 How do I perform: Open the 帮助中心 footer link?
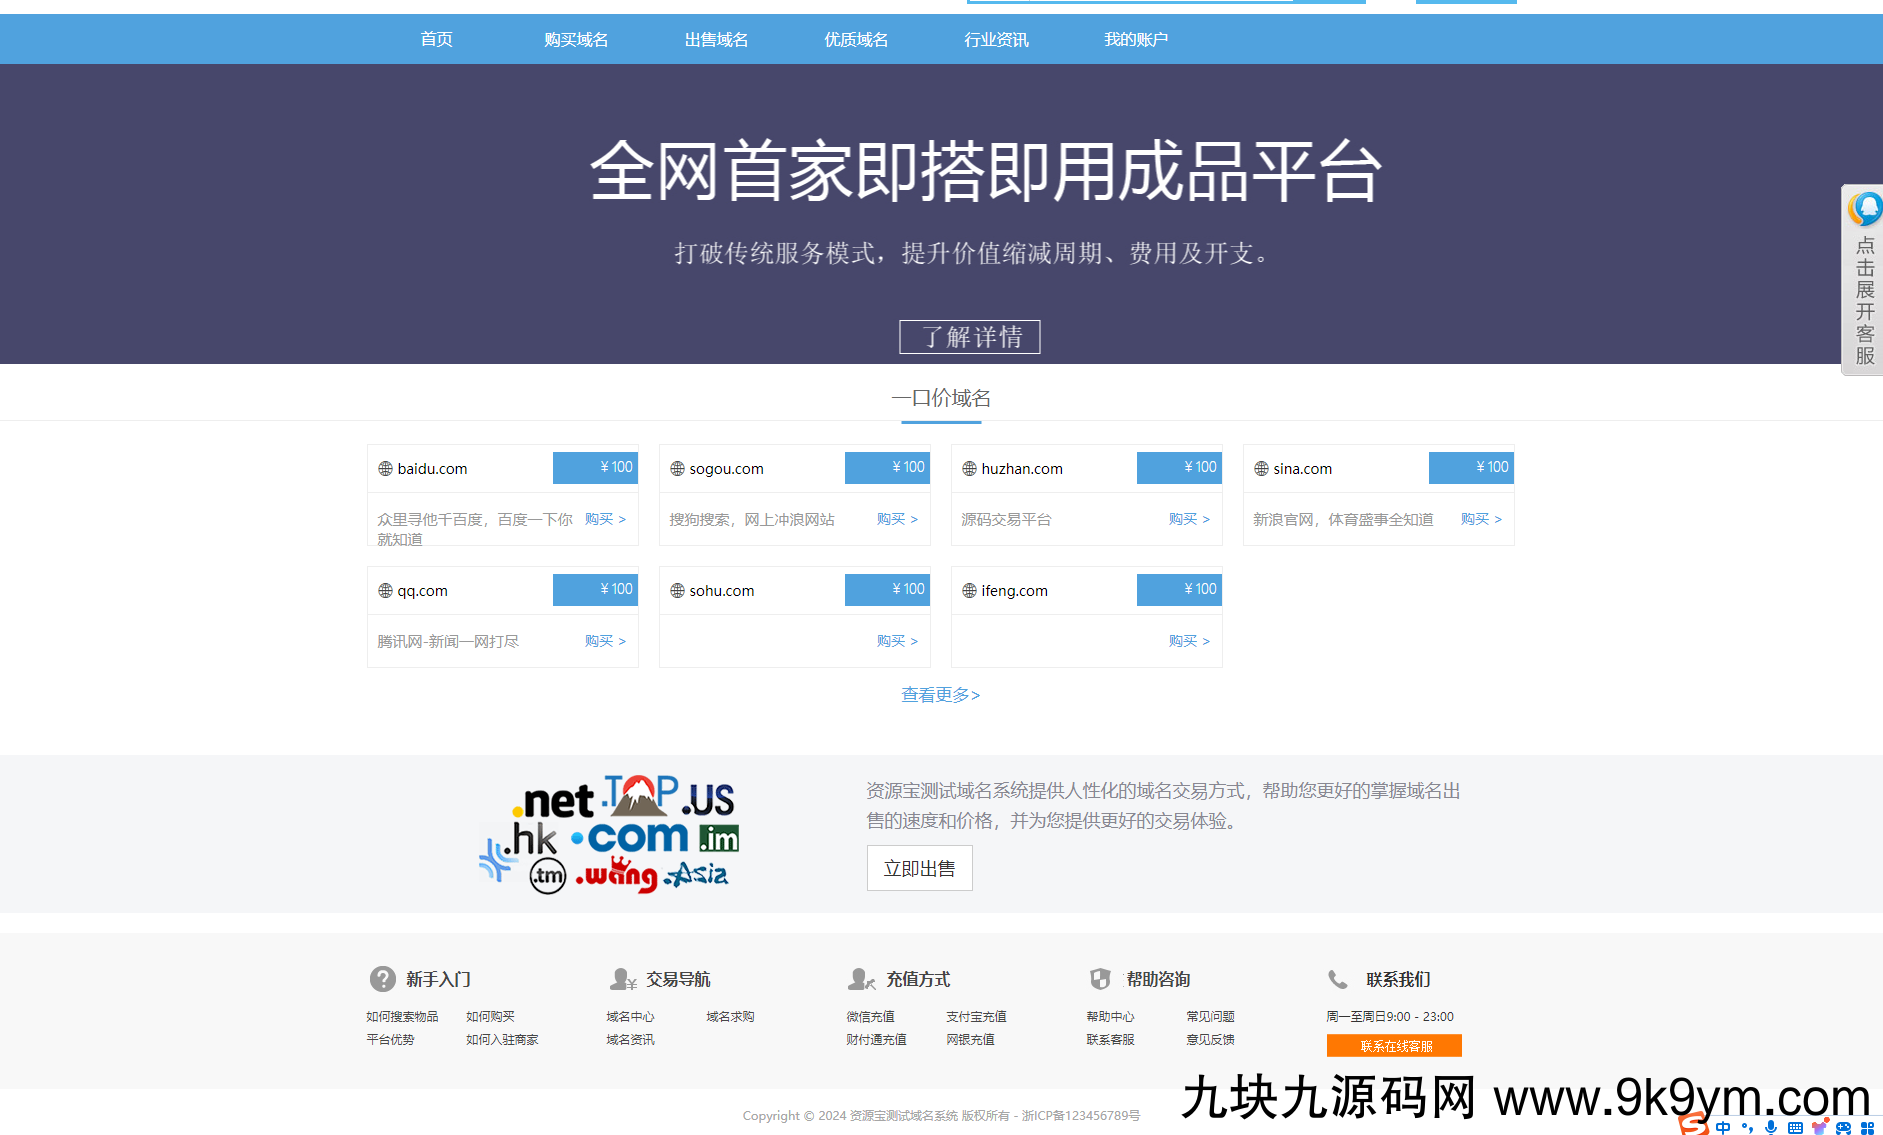click(x=1110, y=1017)
